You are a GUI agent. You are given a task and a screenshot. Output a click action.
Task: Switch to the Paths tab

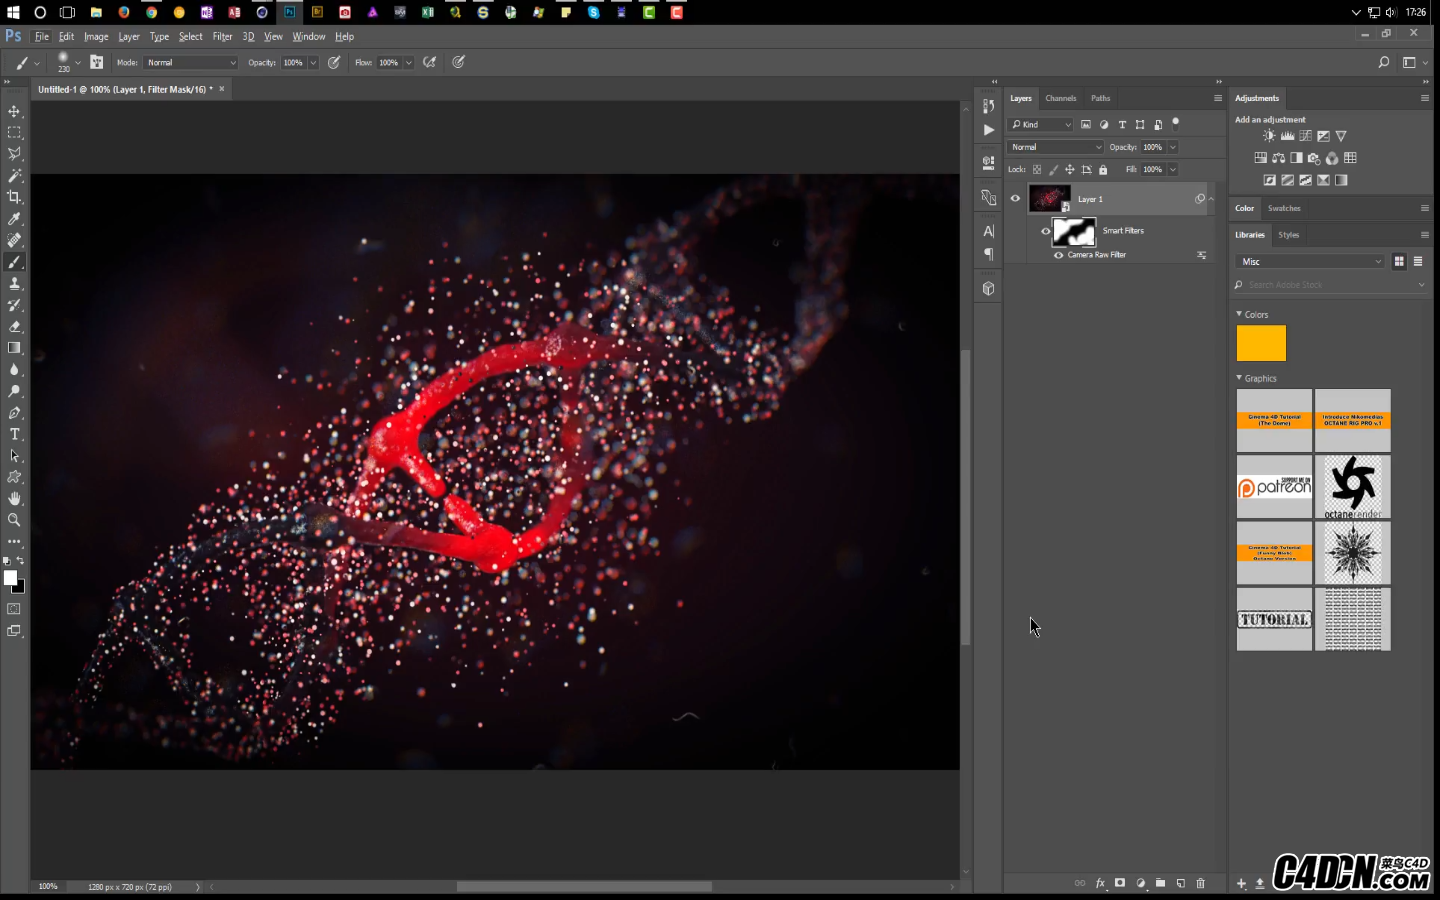[x=1100, y=98]
